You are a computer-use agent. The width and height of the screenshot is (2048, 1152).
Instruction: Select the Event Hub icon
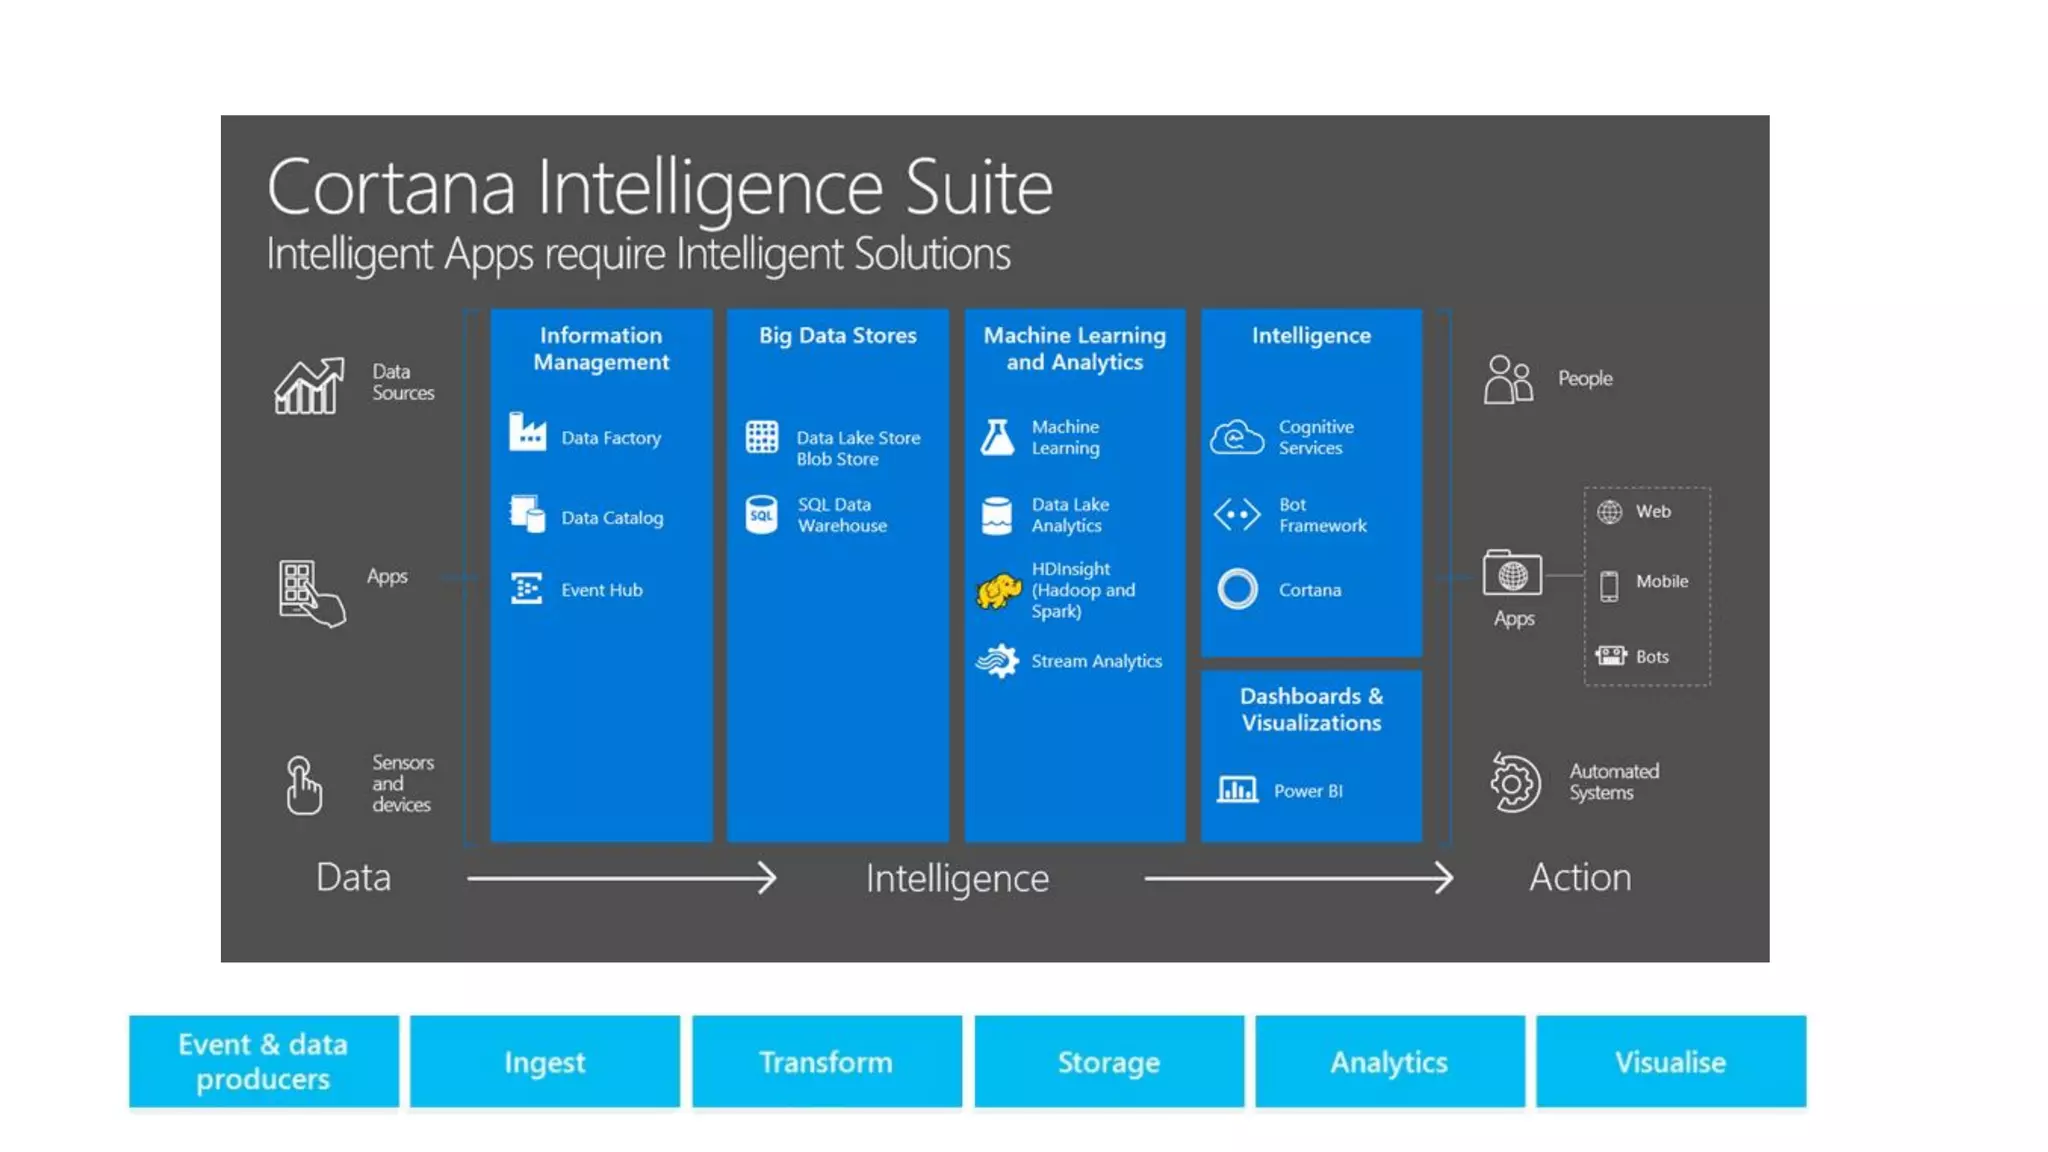pyautogui.click(x=526, y=588)
